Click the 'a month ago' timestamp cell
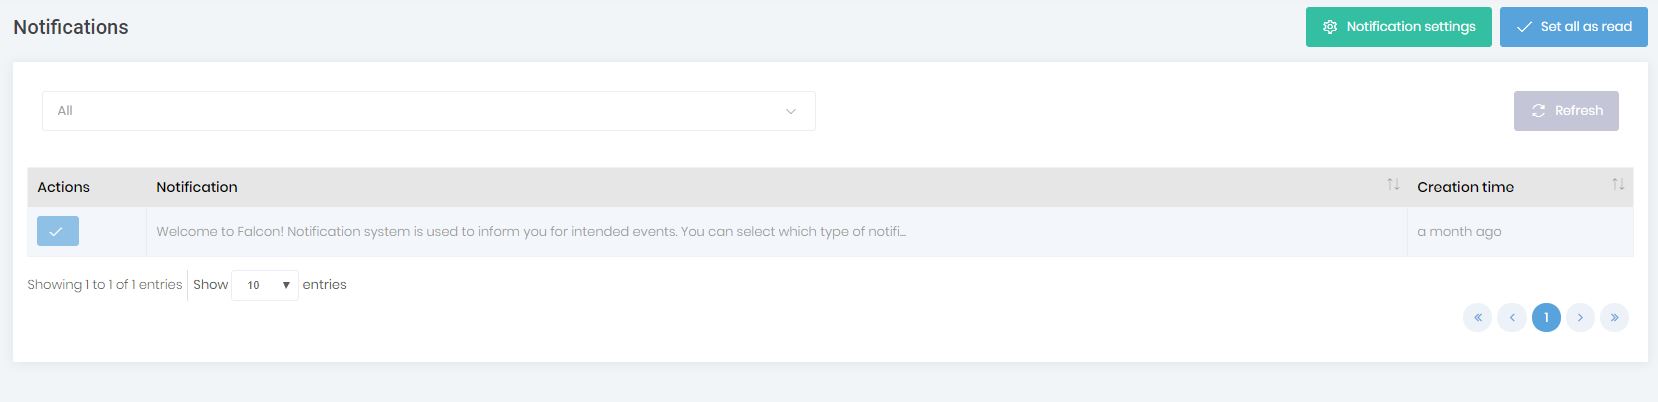 (x=1459, y=232)
